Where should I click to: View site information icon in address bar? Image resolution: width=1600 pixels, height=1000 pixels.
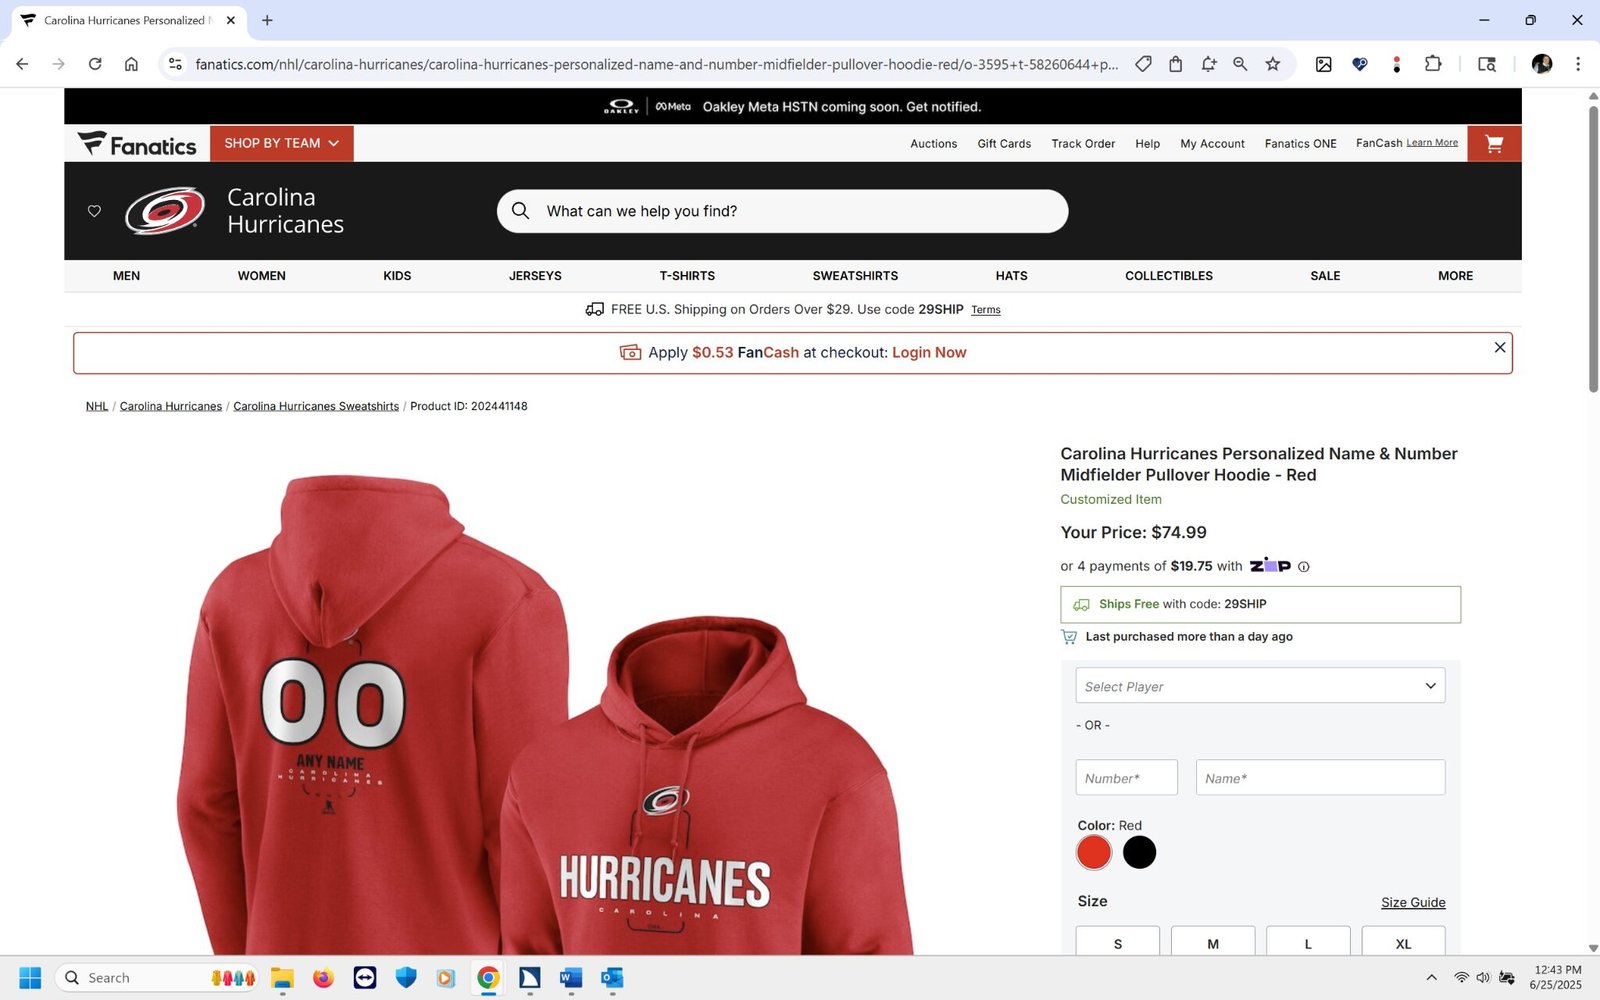175,64
